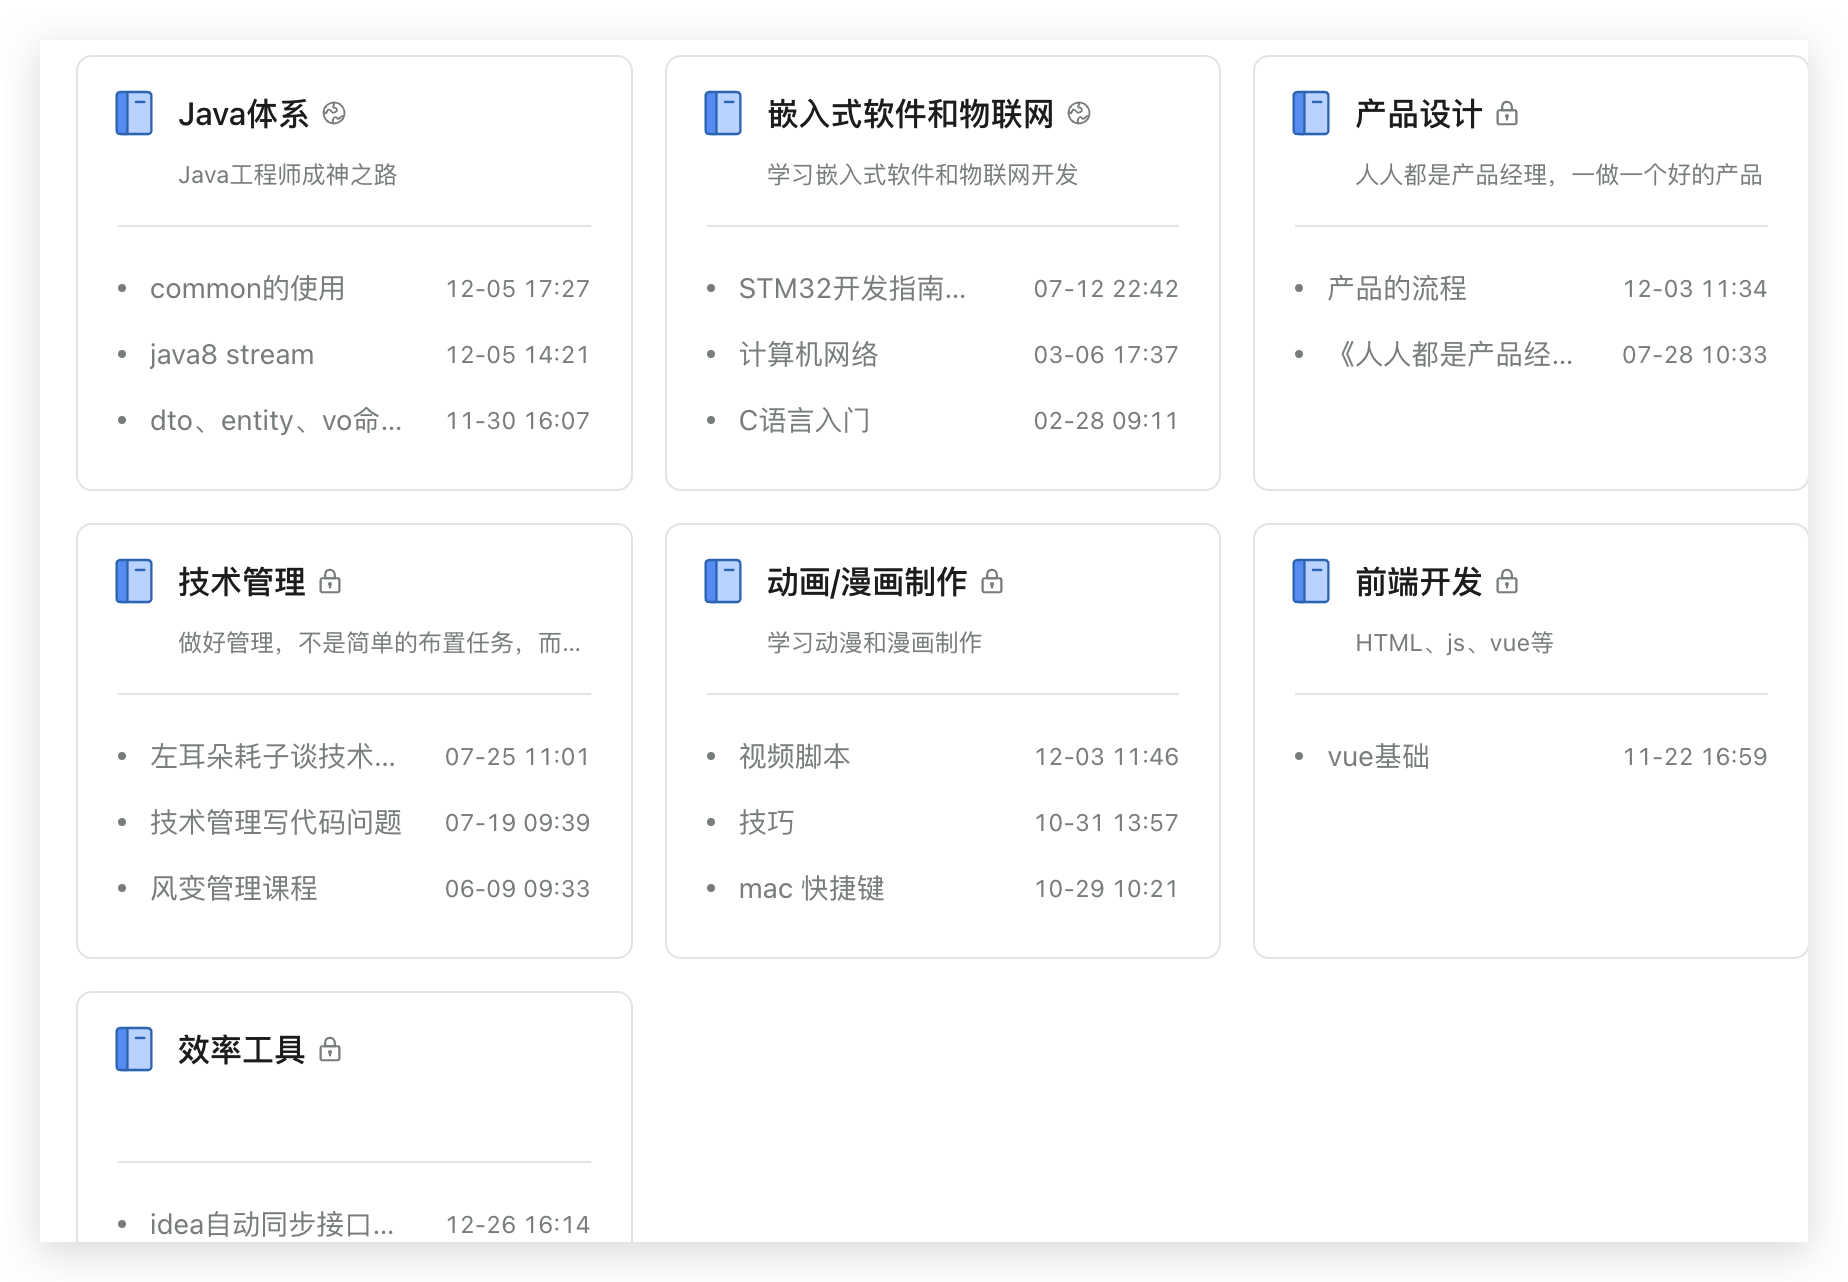Click the timestamp 02-28 09:11
This screenshot has height=1282, width=1848.
[x=1106, y=421]
